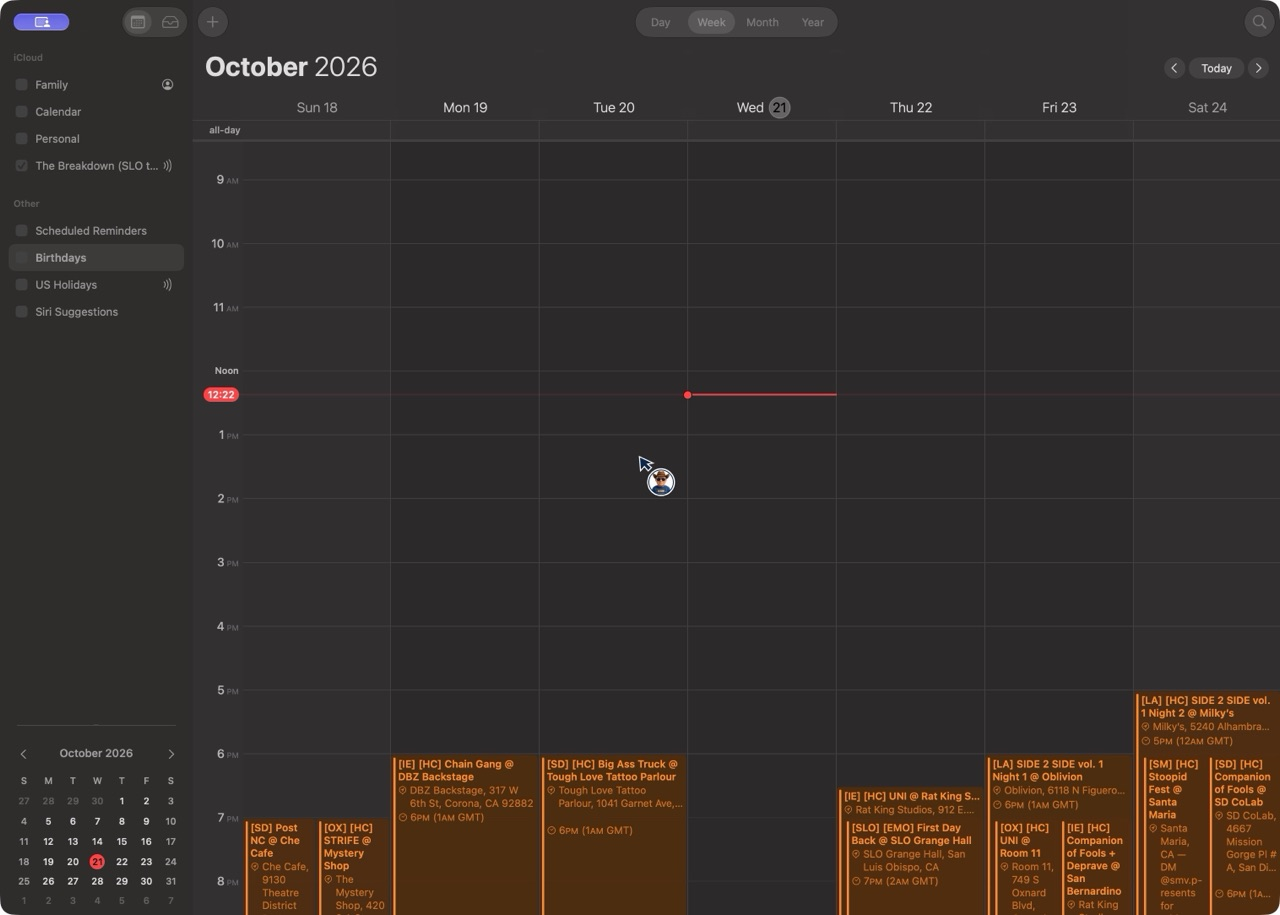Select day 15 in the mini calendar
This screenshot has height=915, width=1280.
pos(122,842)
